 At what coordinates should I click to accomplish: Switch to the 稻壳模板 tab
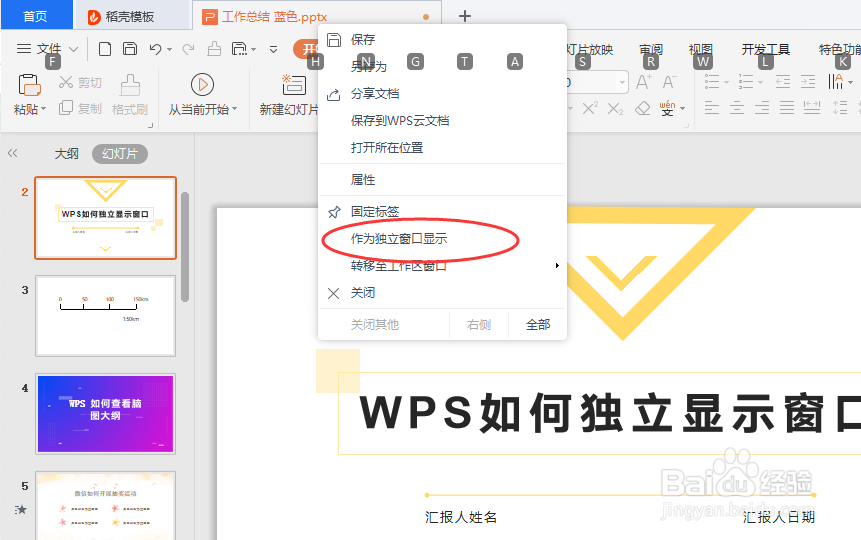point(130,16)
